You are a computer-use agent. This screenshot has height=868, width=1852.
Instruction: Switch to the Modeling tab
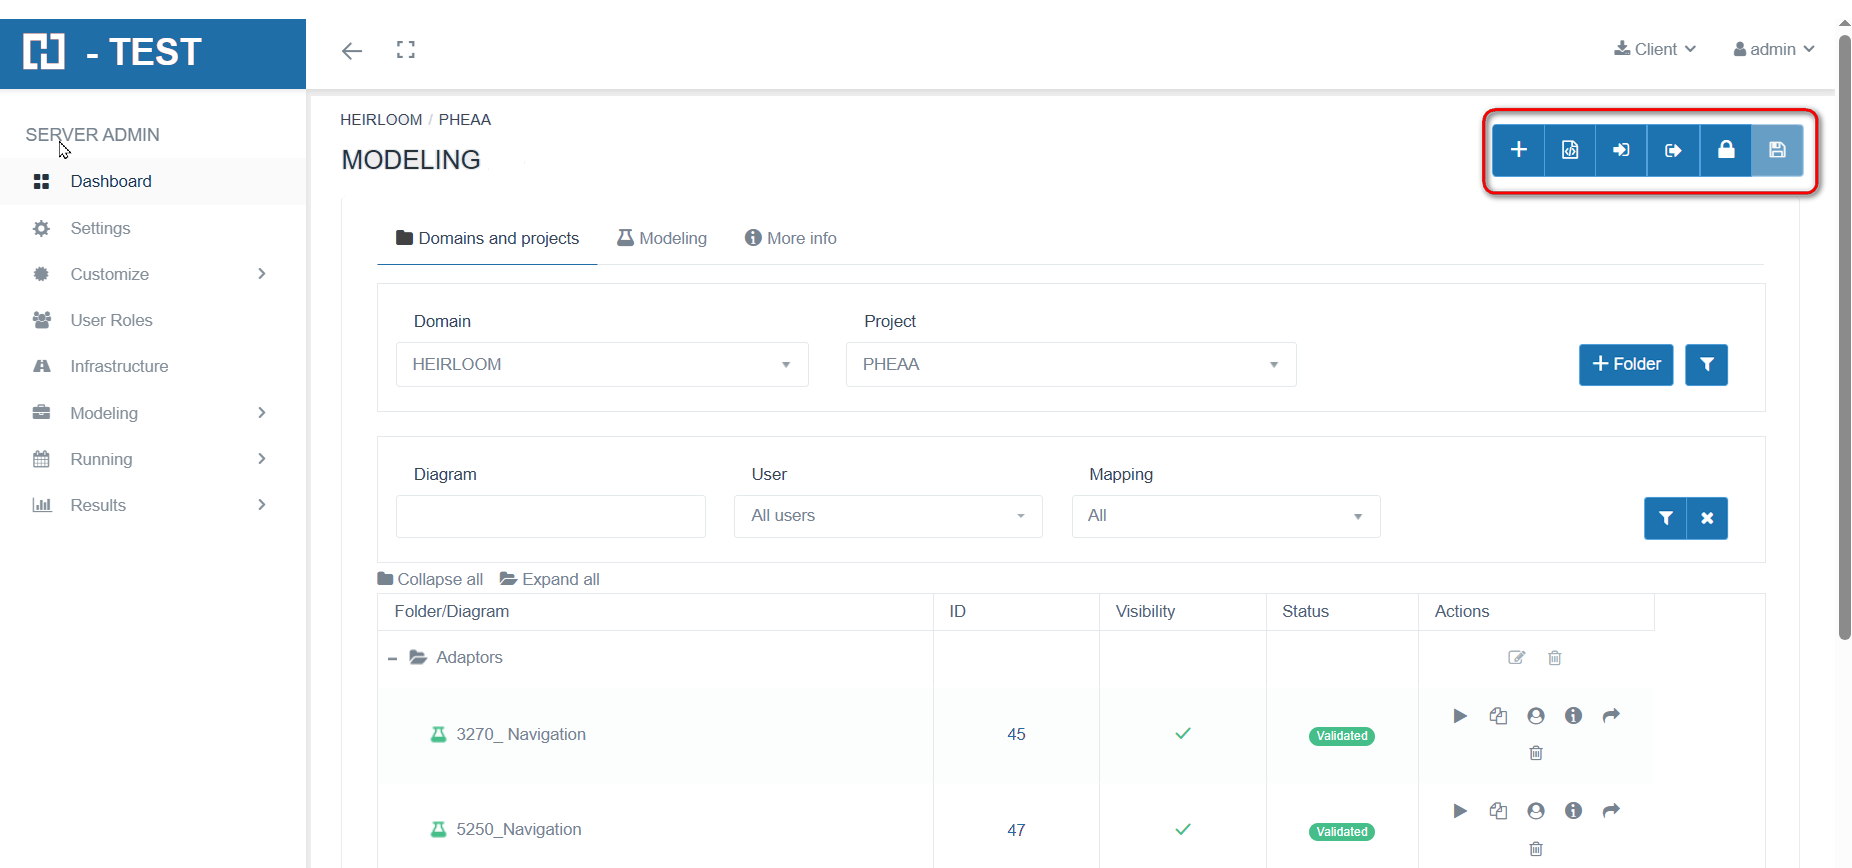click(x=662, y=238)
